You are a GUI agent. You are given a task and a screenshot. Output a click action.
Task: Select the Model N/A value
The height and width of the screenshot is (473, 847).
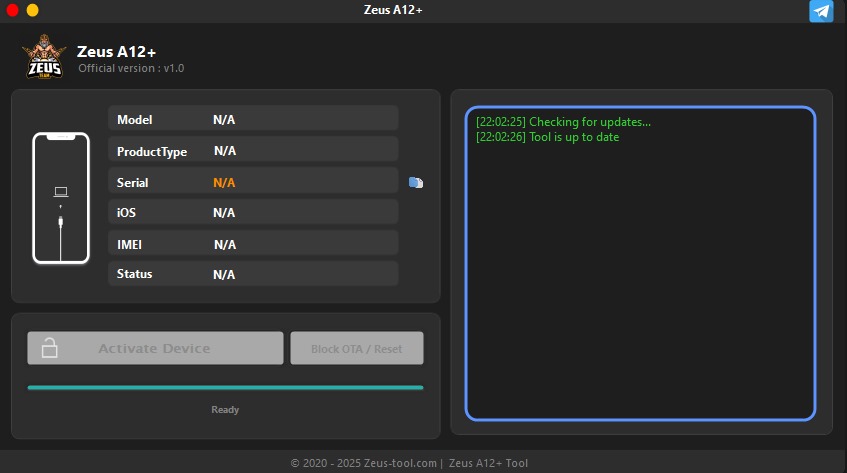[x=224, y=120]
